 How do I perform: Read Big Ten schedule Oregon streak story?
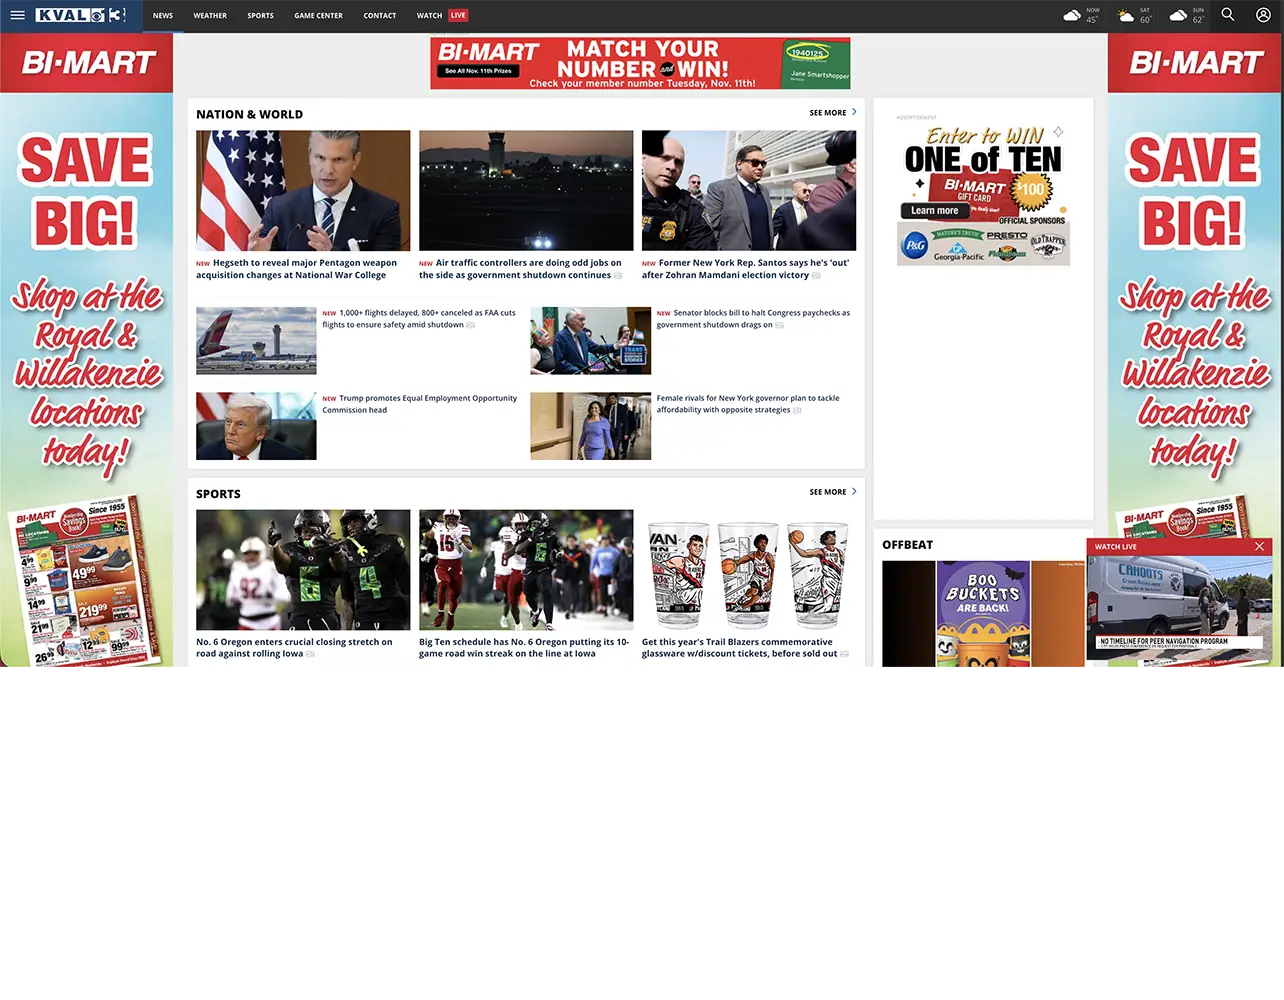click(x=526, y=648)
